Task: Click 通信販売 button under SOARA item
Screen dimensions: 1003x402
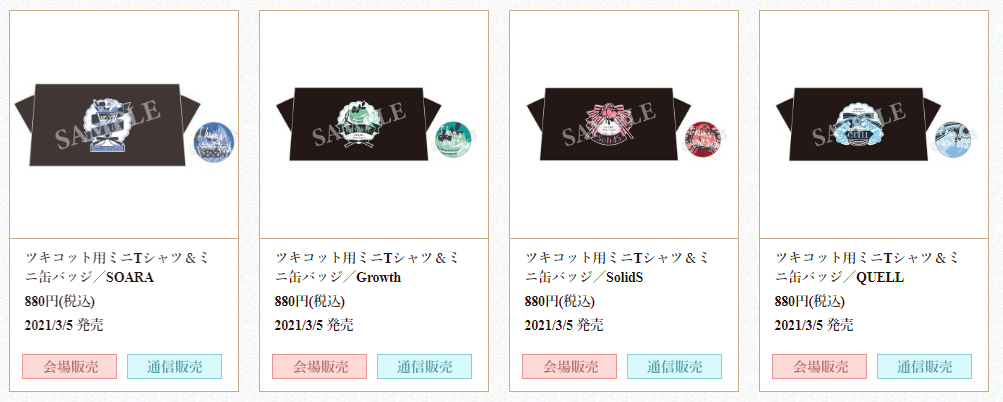Action: 175,367
